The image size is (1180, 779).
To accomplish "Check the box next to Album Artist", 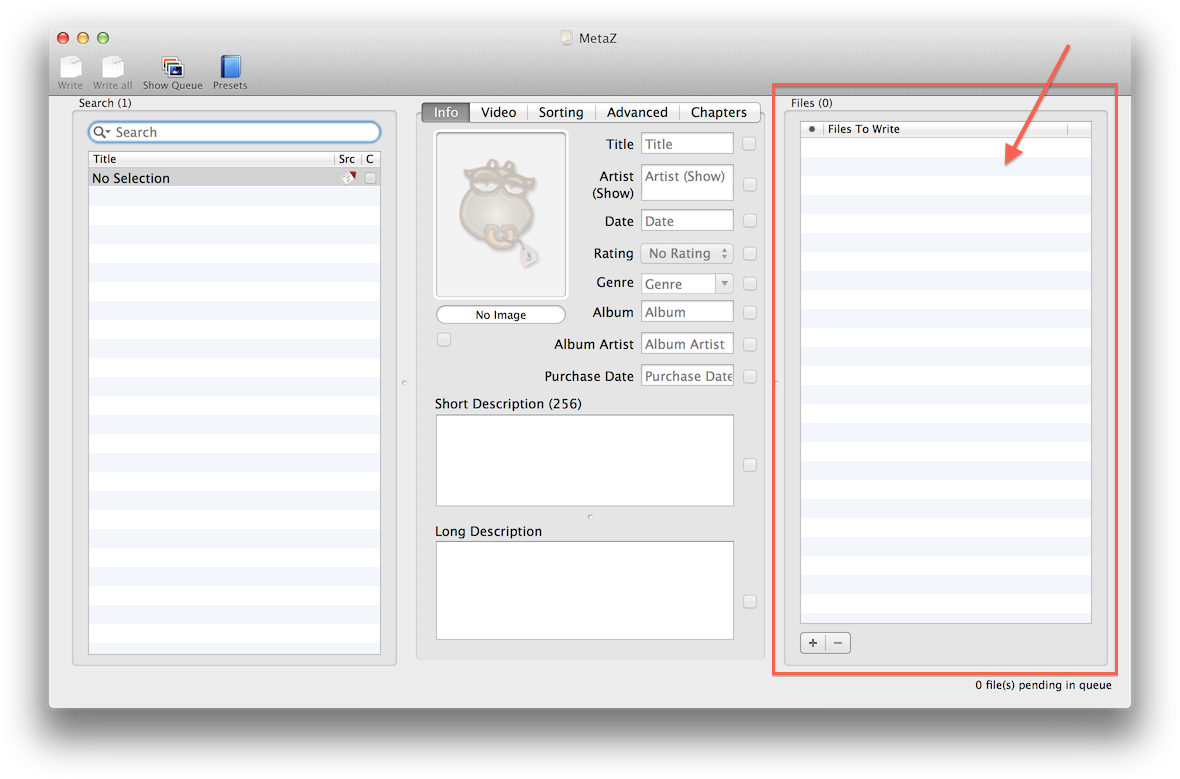I will [x=749, y=344].
